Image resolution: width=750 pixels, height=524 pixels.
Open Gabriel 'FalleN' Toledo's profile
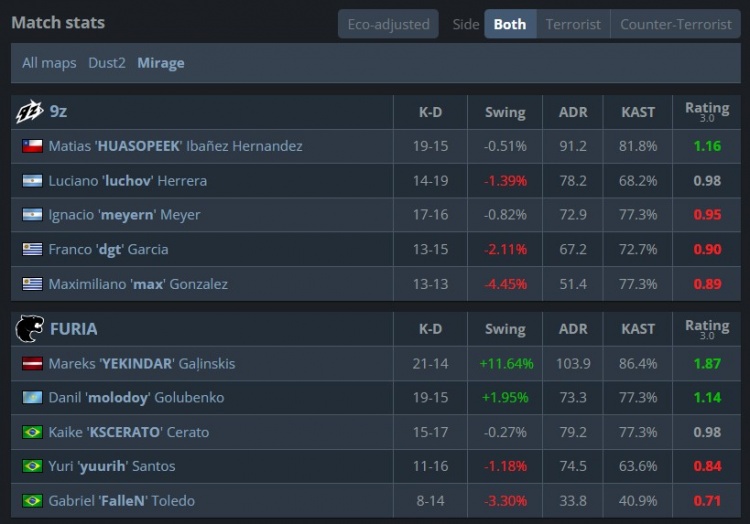pyautogui.click(x=121, y=501)
